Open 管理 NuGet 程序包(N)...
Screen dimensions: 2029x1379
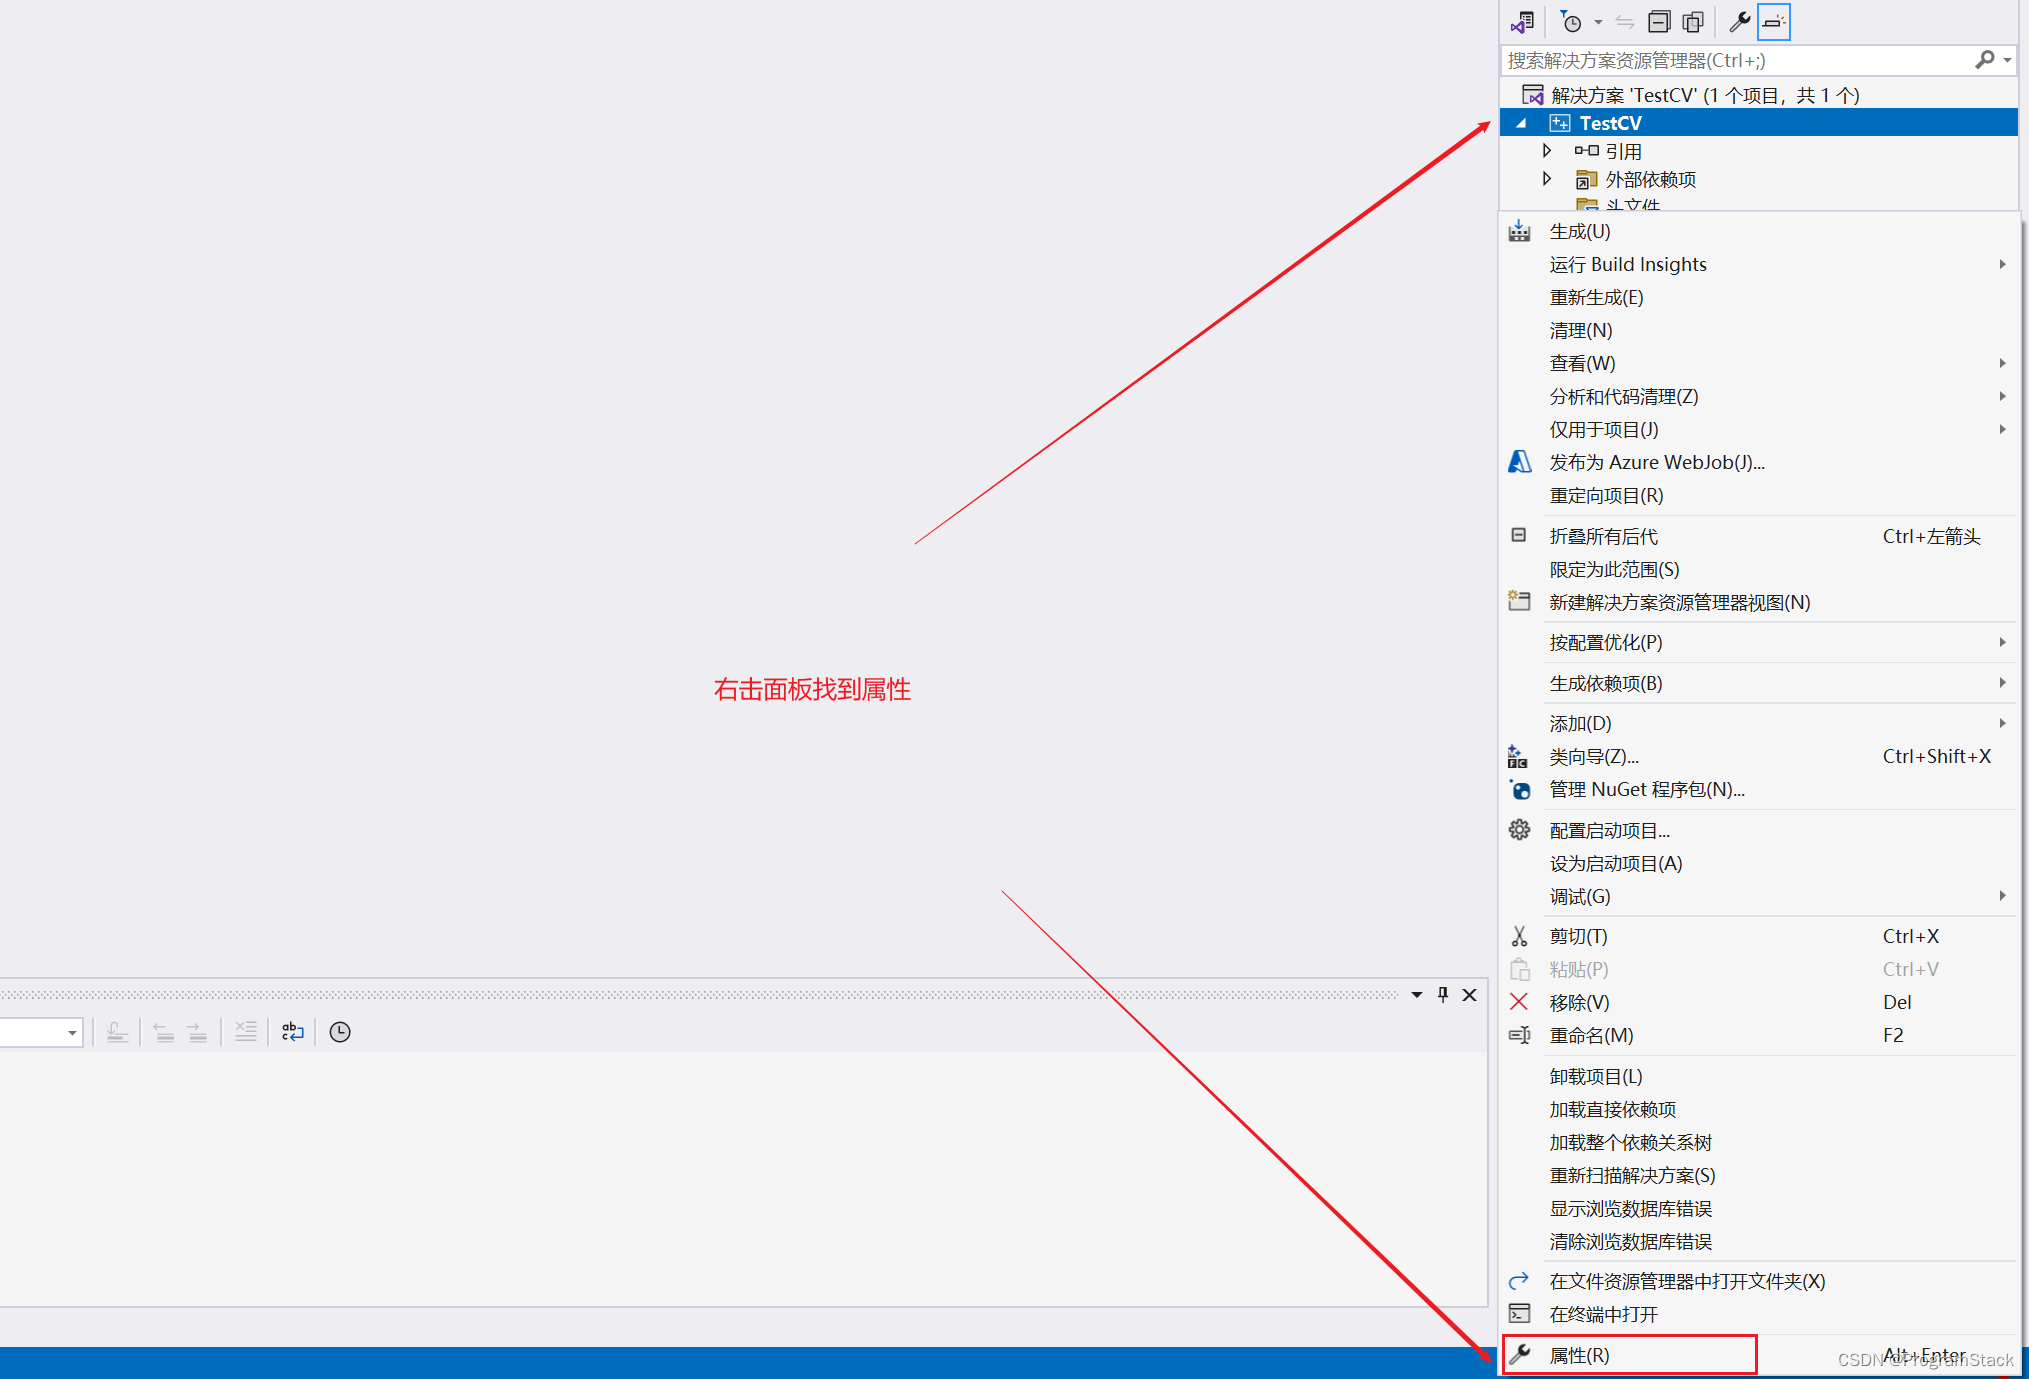1759,789
